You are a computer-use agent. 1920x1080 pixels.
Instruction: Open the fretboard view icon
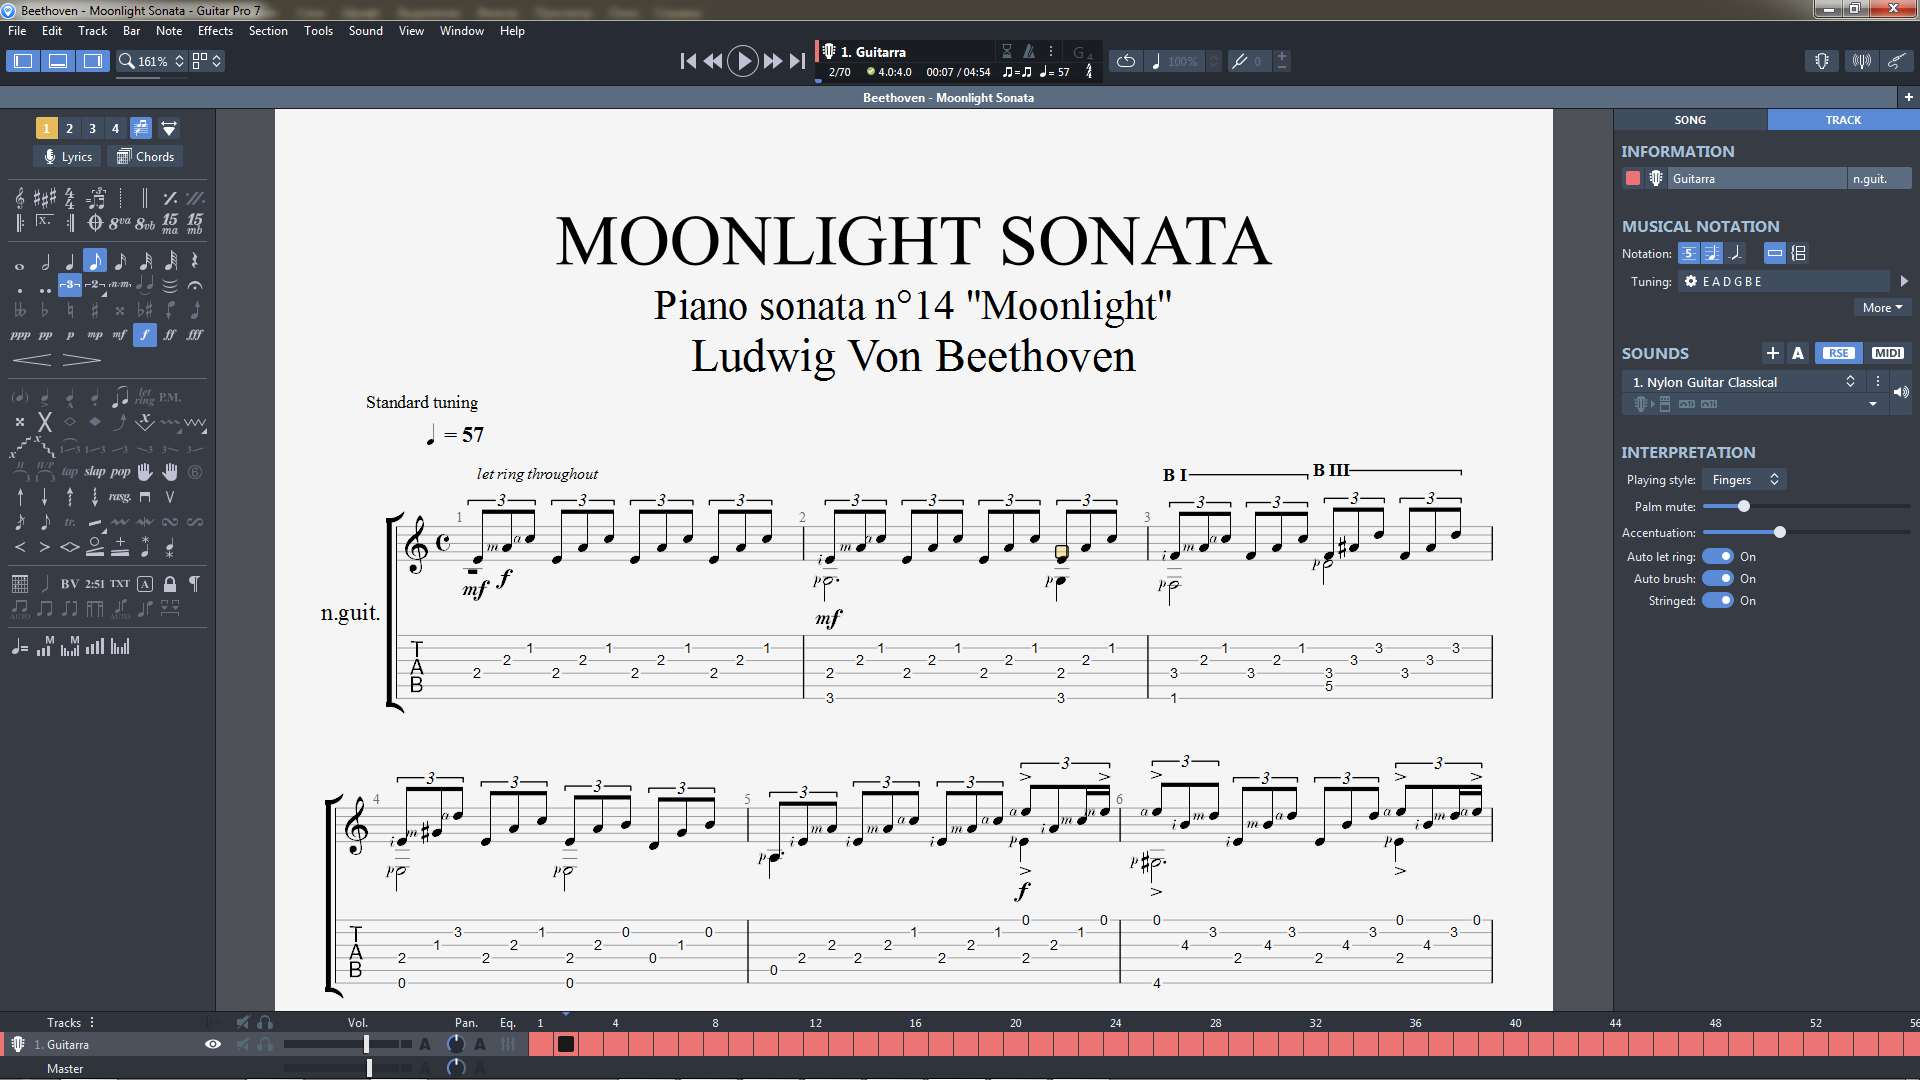point(1822,61)
